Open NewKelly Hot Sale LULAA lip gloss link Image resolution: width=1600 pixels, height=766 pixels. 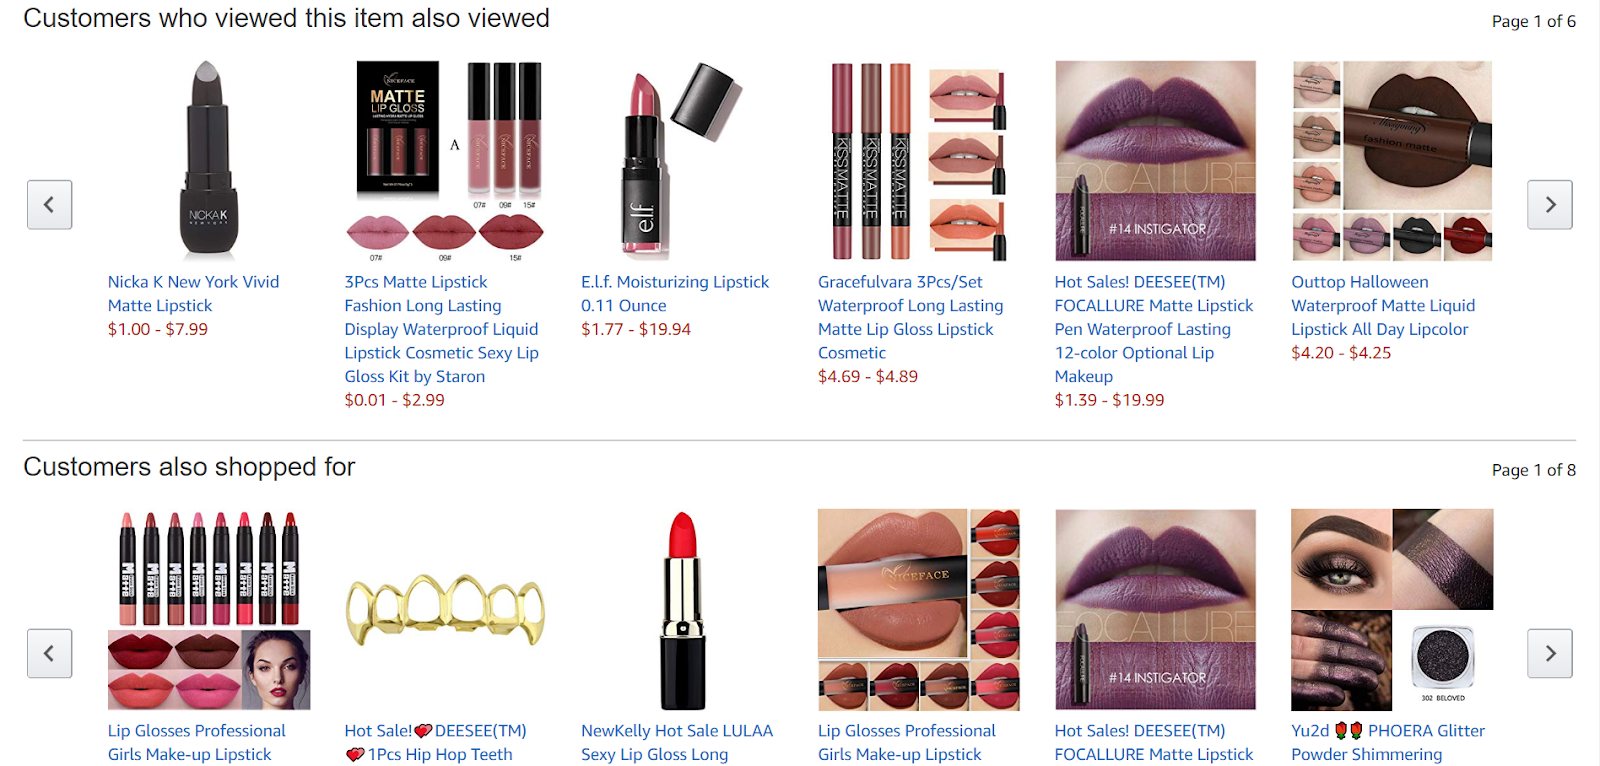coord(677,742)
